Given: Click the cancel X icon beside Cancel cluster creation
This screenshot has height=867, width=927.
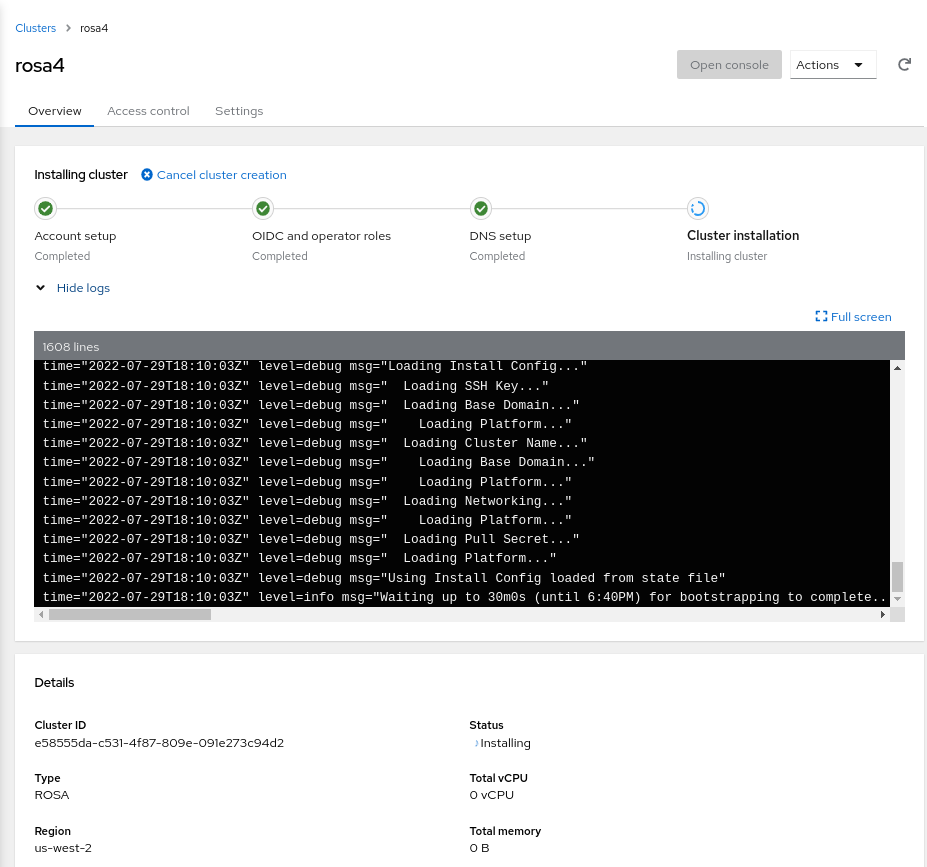Looking at the screenshot, I should 147,175.
